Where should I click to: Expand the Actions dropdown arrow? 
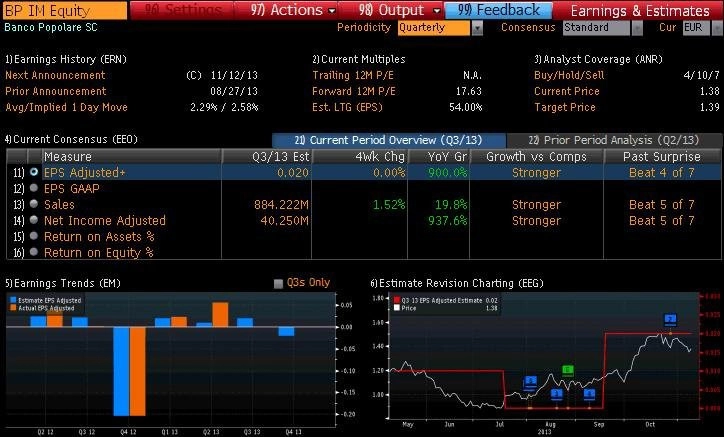[x=332, y=11]
